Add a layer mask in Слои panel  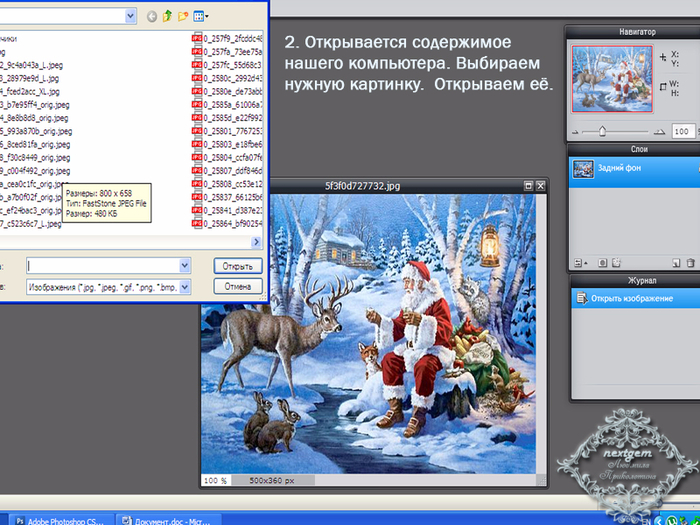pos(602,263)
